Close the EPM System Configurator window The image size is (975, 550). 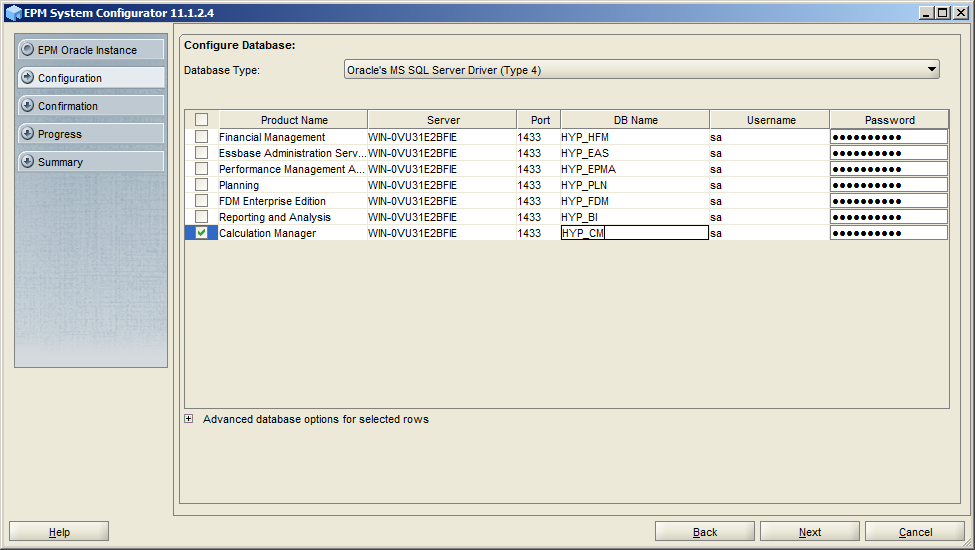pyautogui.click(x=960, y=12)
